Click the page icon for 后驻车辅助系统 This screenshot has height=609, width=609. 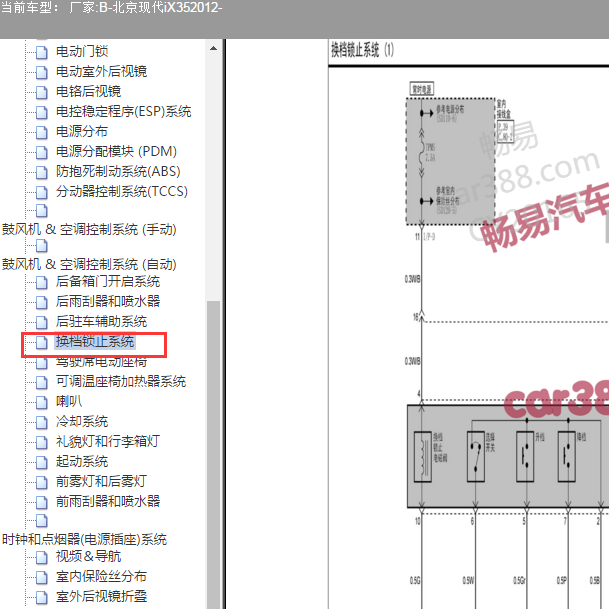click(x=42, y=322)
